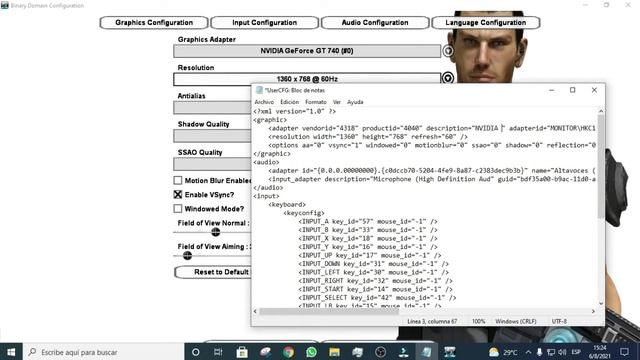Click 'UTF-8' in Notepad status bar
640x360 pixels.
[x=559, y=322]
